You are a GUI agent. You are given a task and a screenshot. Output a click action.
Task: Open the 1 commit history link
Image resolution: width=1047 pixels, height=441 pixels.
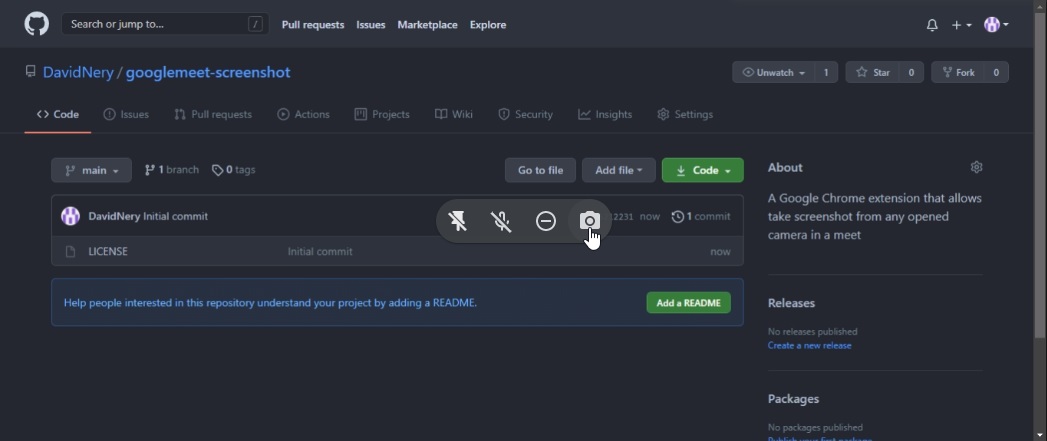coord(701,216)
